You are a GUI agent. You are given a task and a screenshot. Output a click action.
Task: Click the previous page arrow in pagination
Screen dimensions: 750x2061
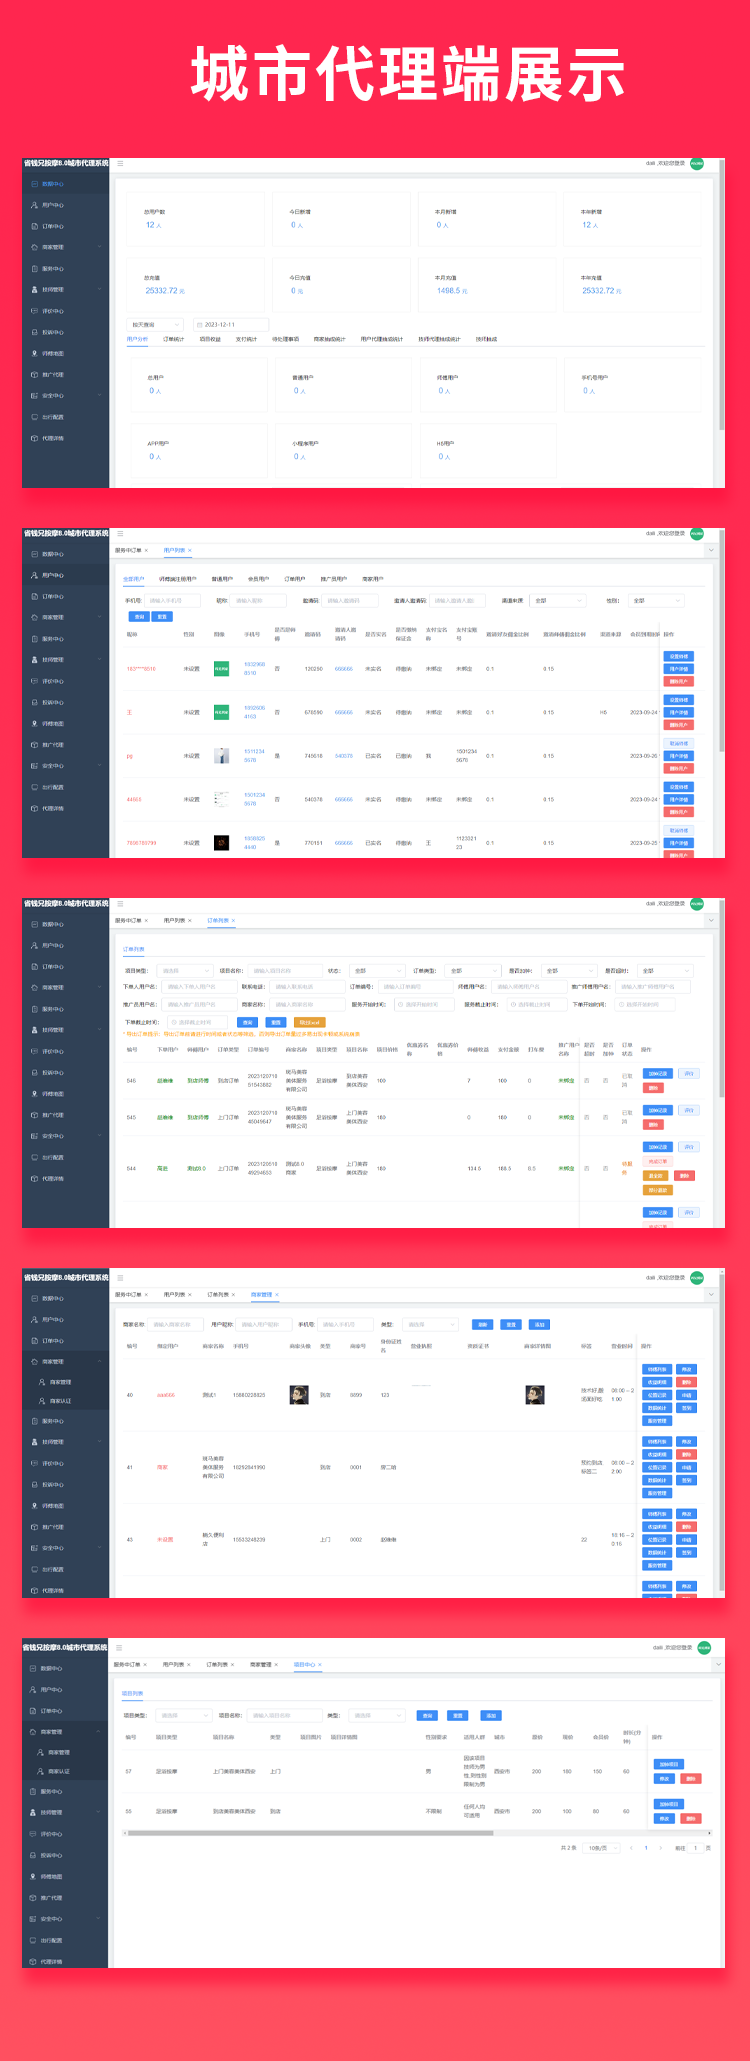tap(633, 1848)
